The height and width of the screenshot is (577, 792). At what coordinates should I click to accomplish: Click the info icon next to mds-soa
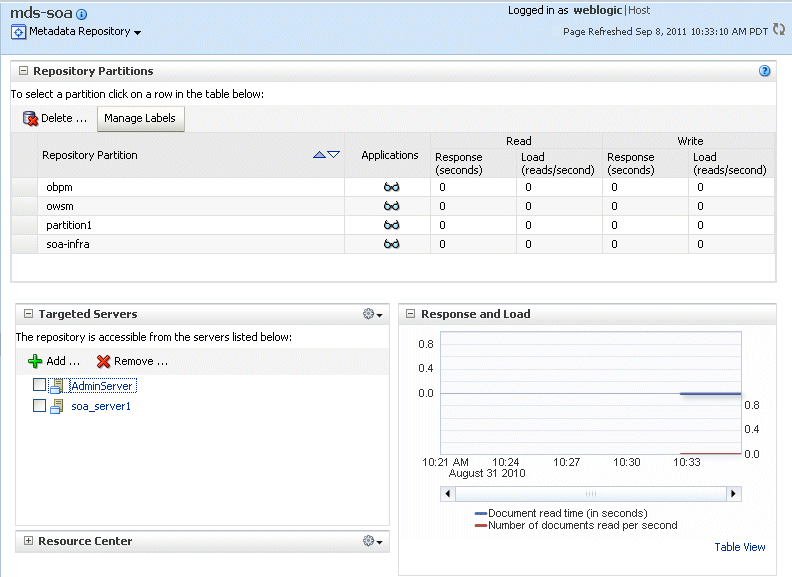tap(81, 15)
